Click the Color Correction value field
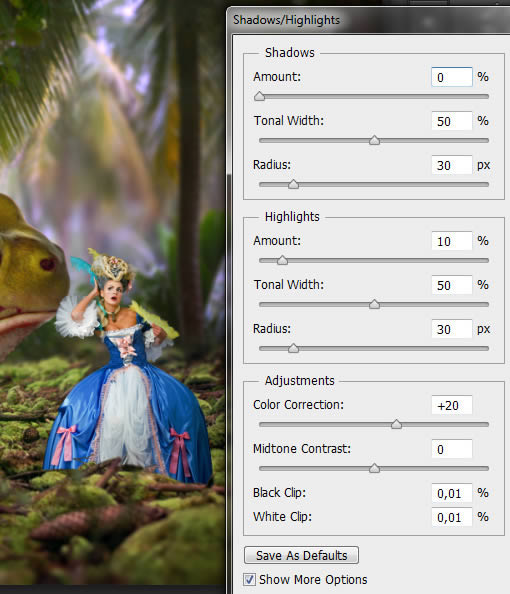The width and height of the screenshot is (510, 594). (452, 405)
